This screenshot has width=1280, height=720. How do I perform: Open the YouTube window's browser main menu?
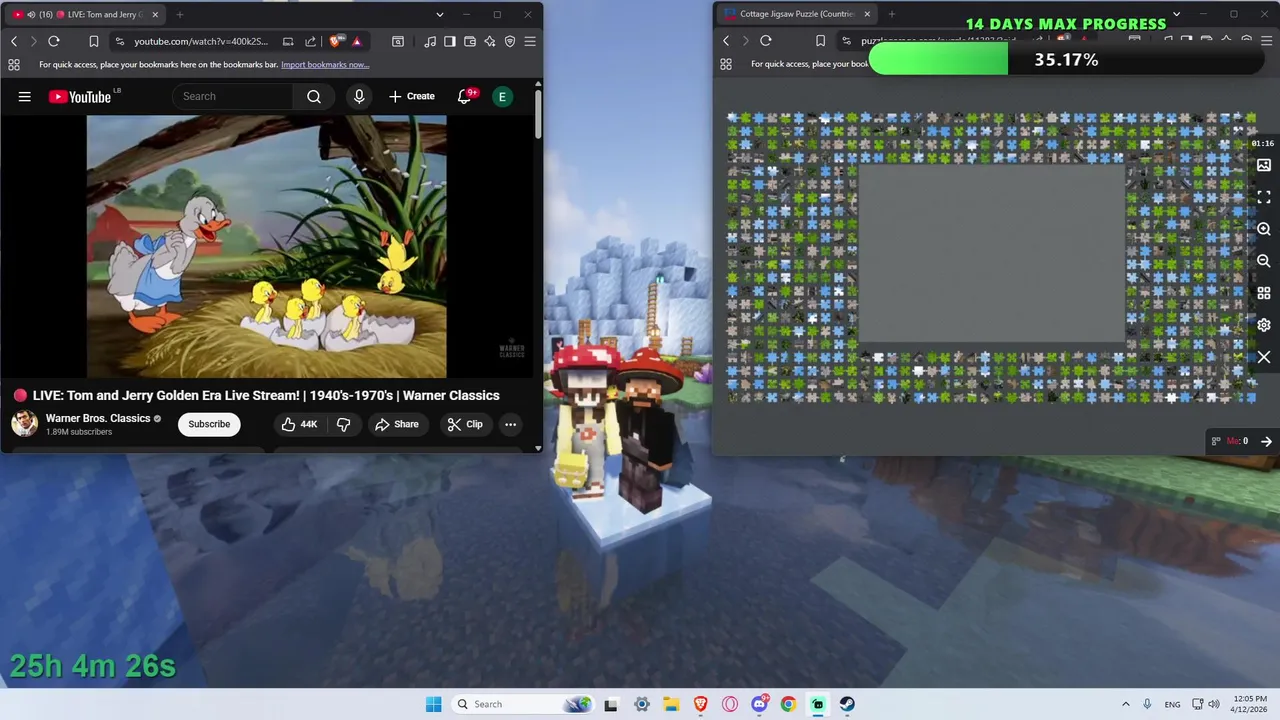[530, 41]
